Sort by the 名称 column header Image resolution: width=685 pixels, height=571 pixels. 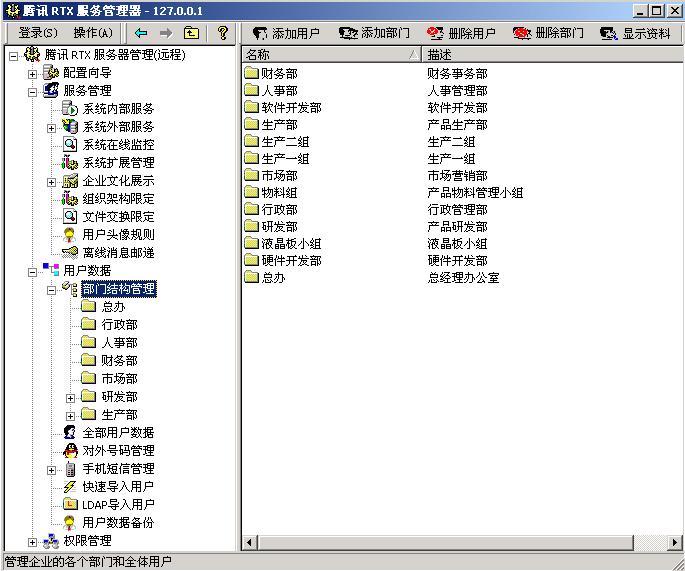[332, 55]
